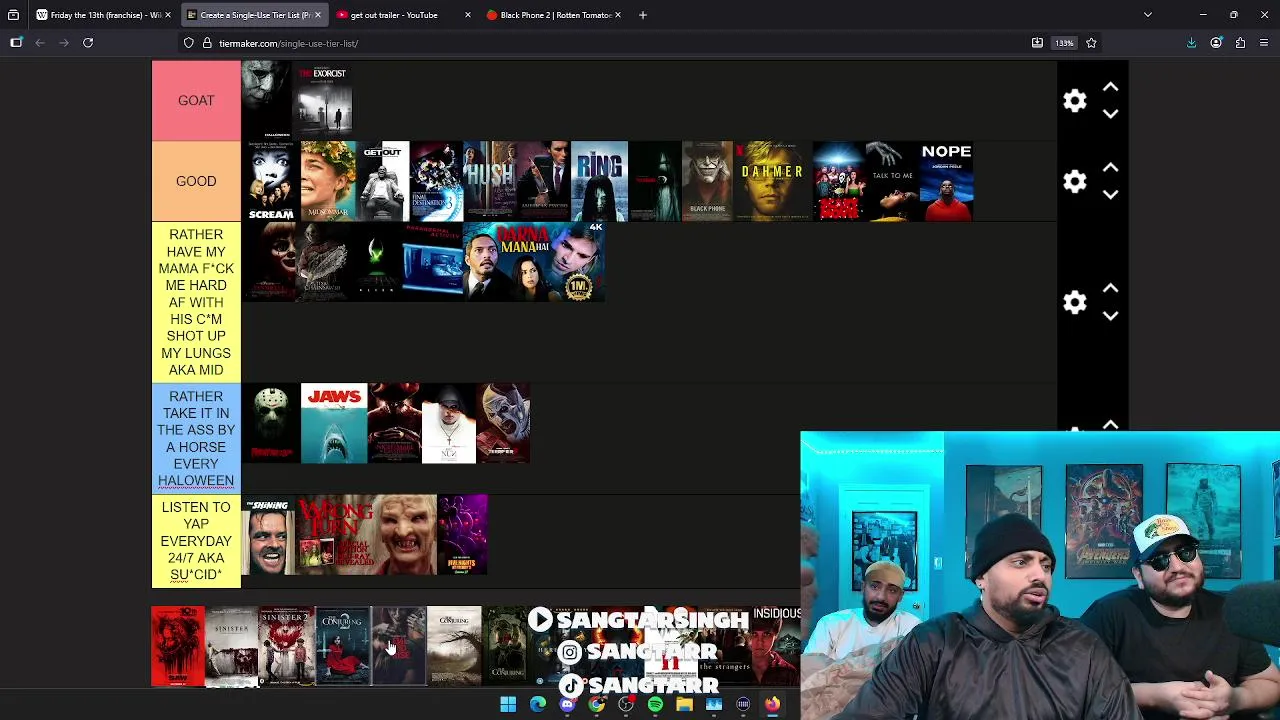1280x720 pixels.
Task: Move the MID tier row down
Action: click(x=1110, y=316)
